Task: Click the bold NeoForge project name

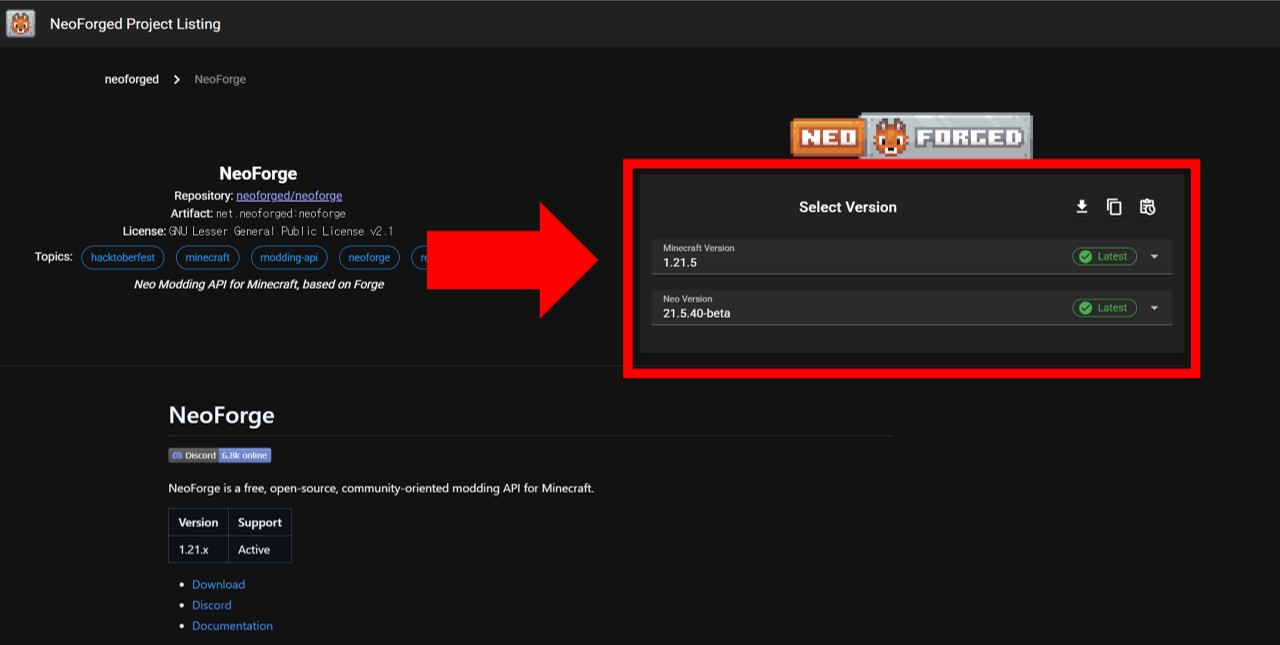Action: [258, 174]
